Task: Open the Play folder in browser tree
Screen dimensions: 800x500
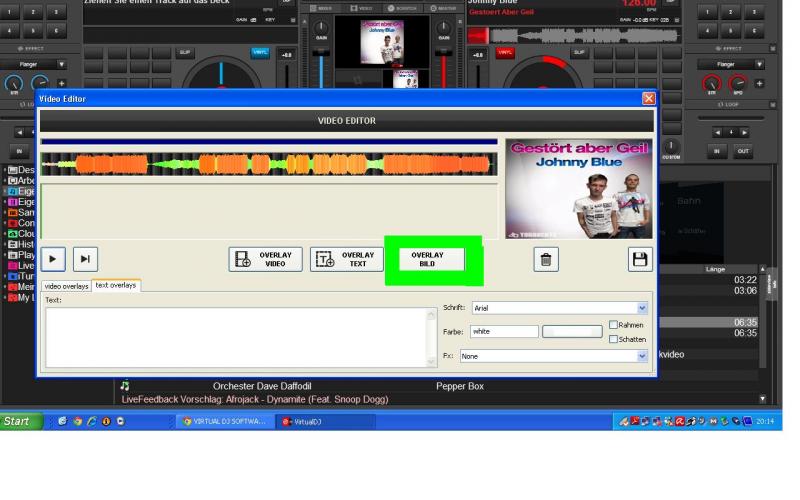Action: pyautogui.click(x=21, y=255)
